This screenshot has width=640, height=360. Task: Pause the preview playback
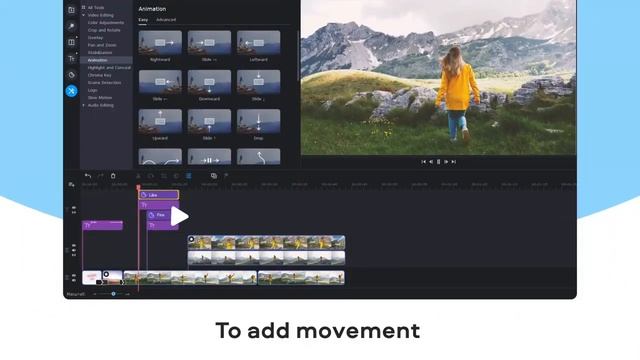coord(438,162)
